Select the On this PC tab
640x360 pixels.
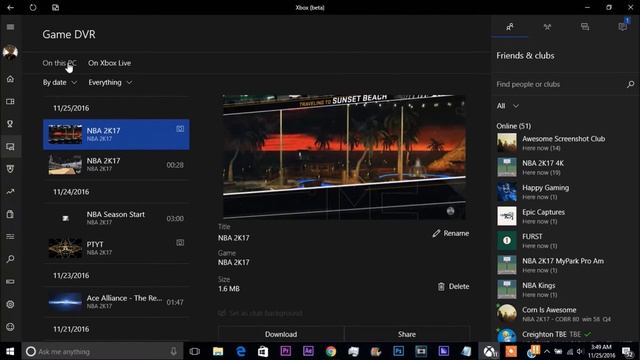coord(60,63)
